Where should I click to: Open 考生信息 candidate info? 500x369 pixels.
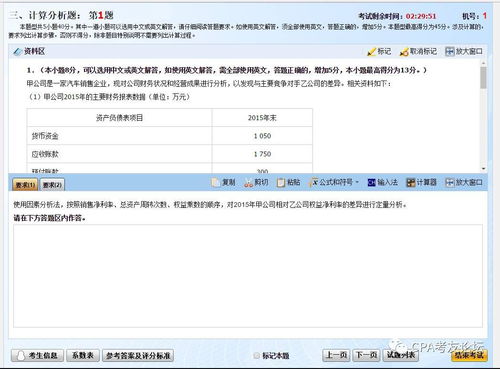click(37, 356)
